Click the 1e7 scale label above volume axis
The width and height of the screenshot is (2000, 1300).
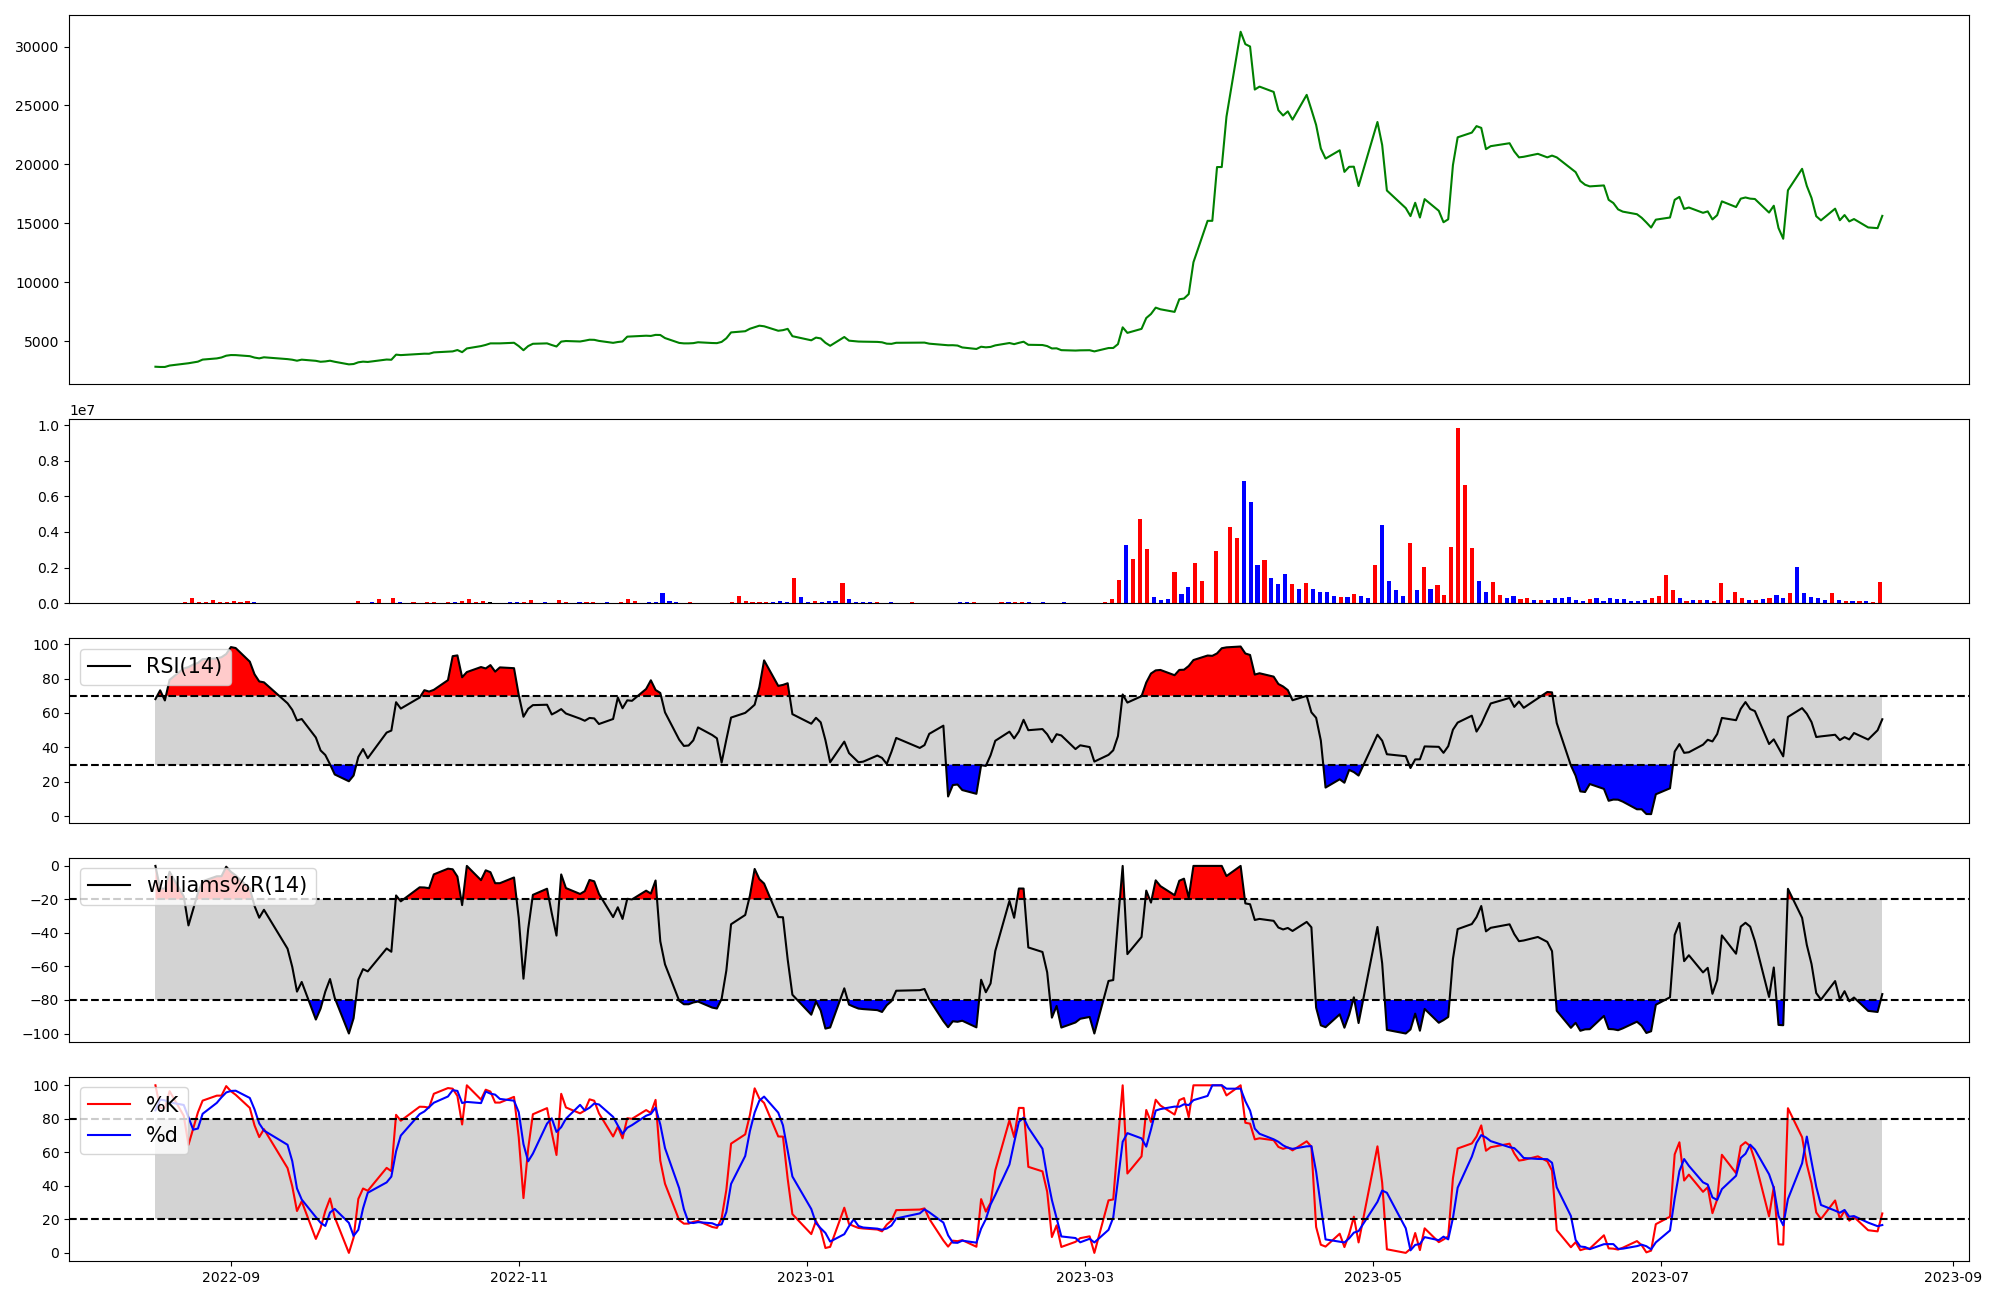(82, 410)
